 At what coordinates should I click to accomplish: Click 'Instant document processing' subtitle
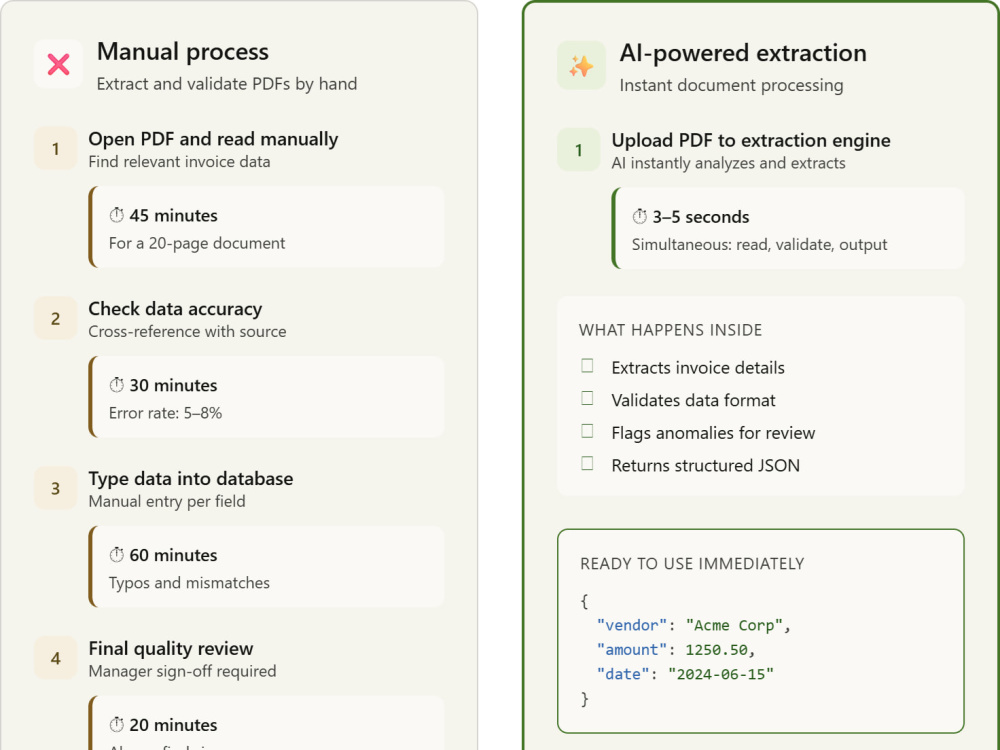click(x=732, y=85)
